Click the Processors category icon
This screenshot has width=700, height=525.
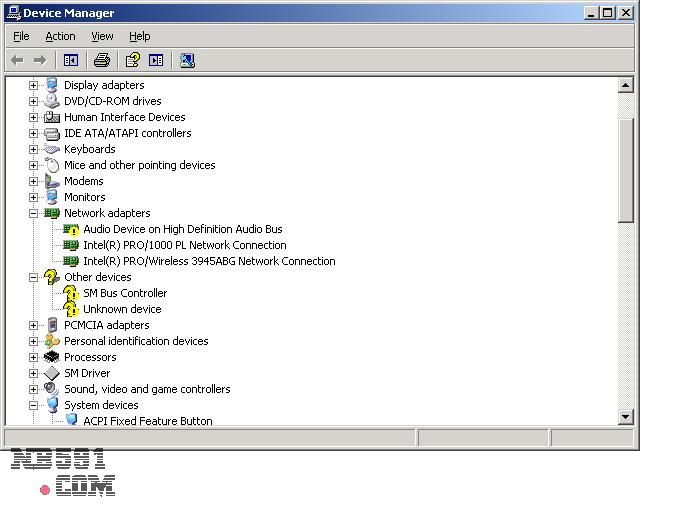(52, 357)
